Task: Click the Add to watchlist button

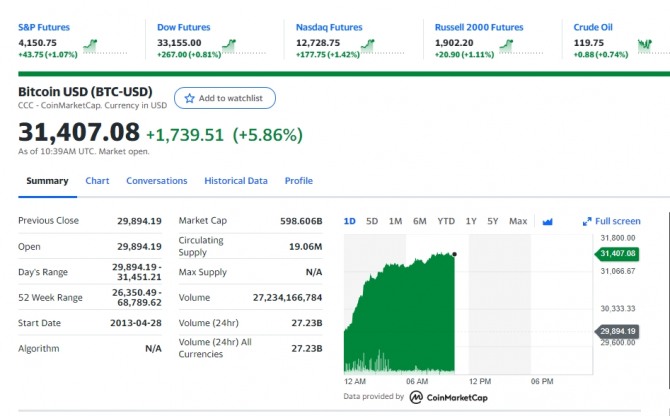Action: coord(225,98)
